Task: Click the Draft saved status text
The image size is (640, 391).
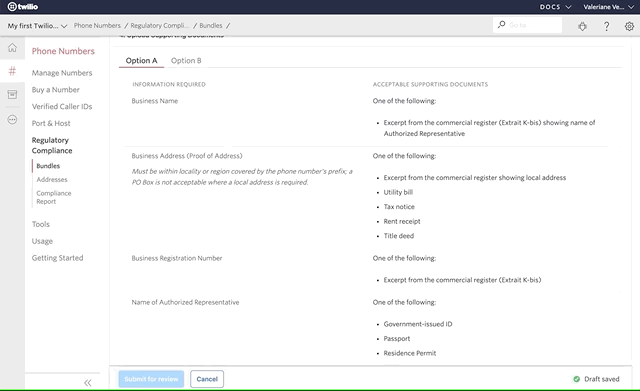Action: tap(602, 379)
